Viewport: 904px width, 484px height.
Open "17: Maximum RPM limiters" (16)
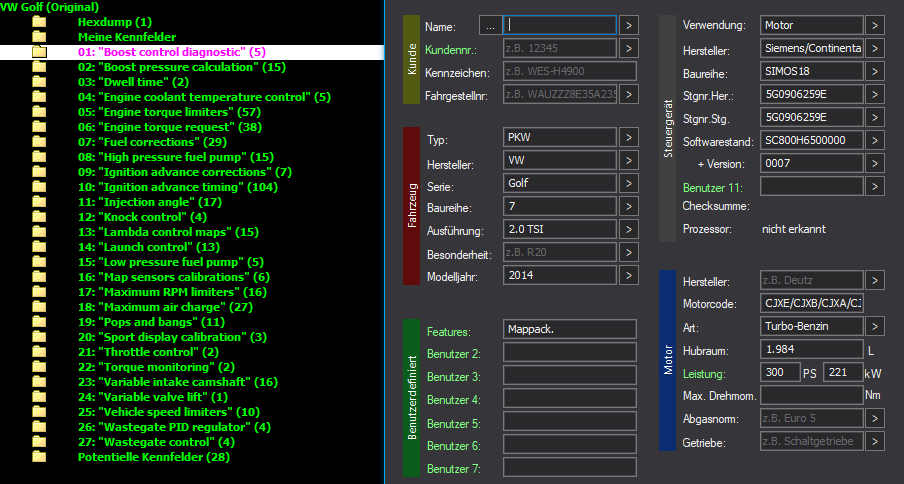pos(172,292)
